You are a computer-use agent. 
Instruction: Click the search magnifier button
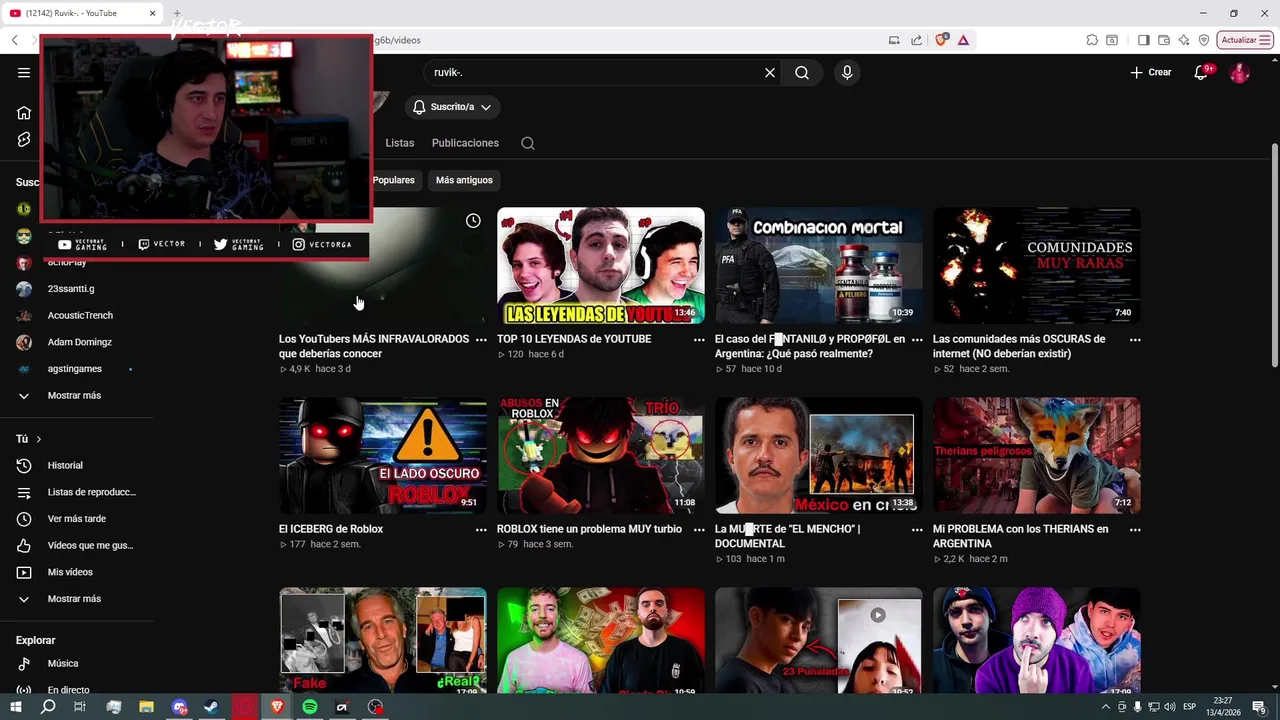click(802, 73)
